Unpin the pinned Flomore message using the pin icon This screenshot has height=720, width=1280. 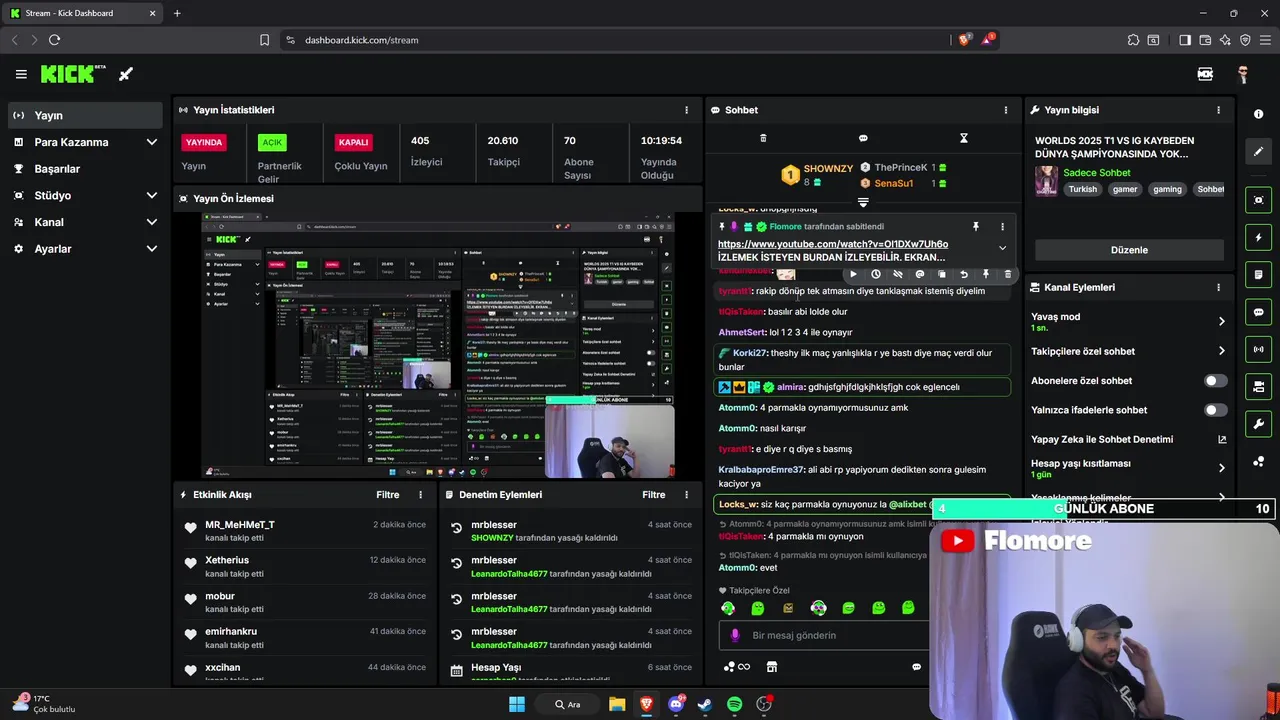point(976,227)
